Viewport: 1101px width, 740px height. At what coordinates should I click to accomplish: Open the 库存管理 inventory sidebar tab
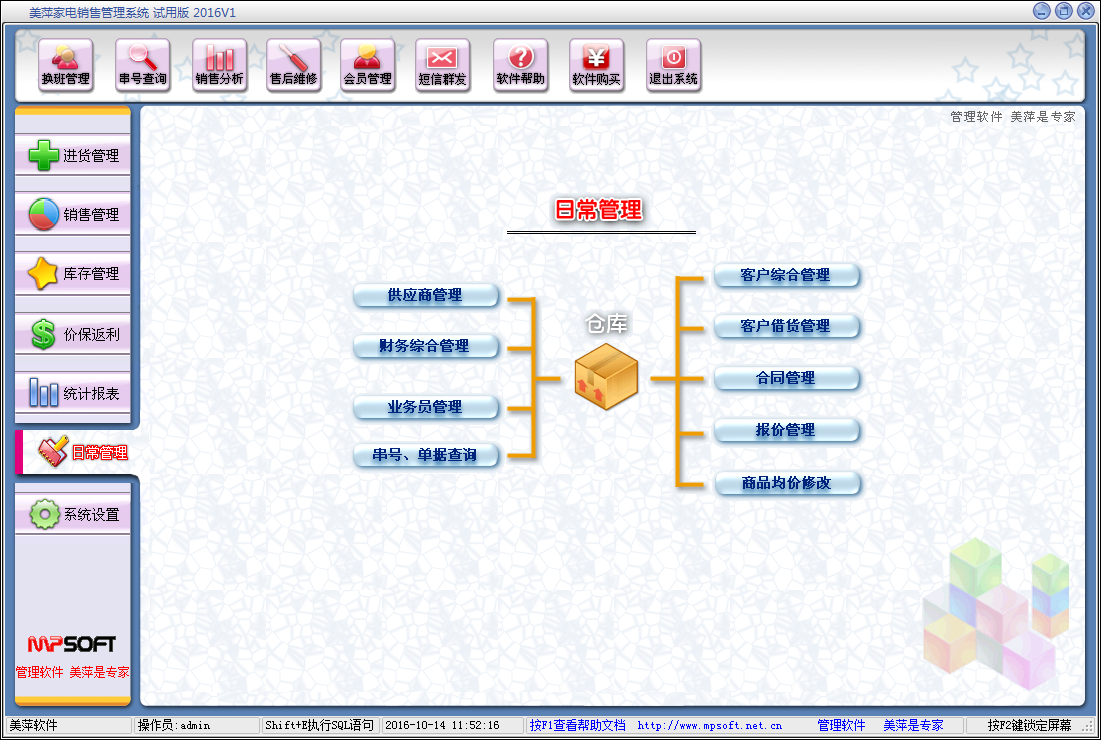click(x=73, y=274)
